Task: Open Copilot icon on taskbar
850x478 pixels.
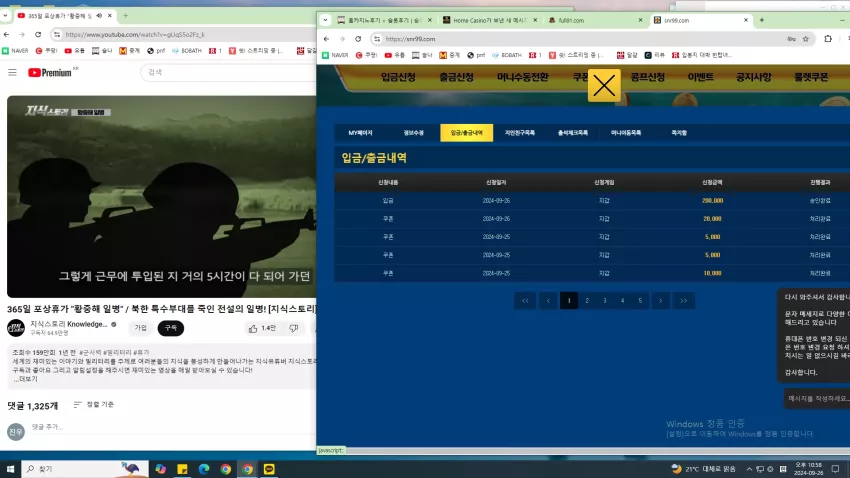Action: pyautogui.click(x=160, y=469)
